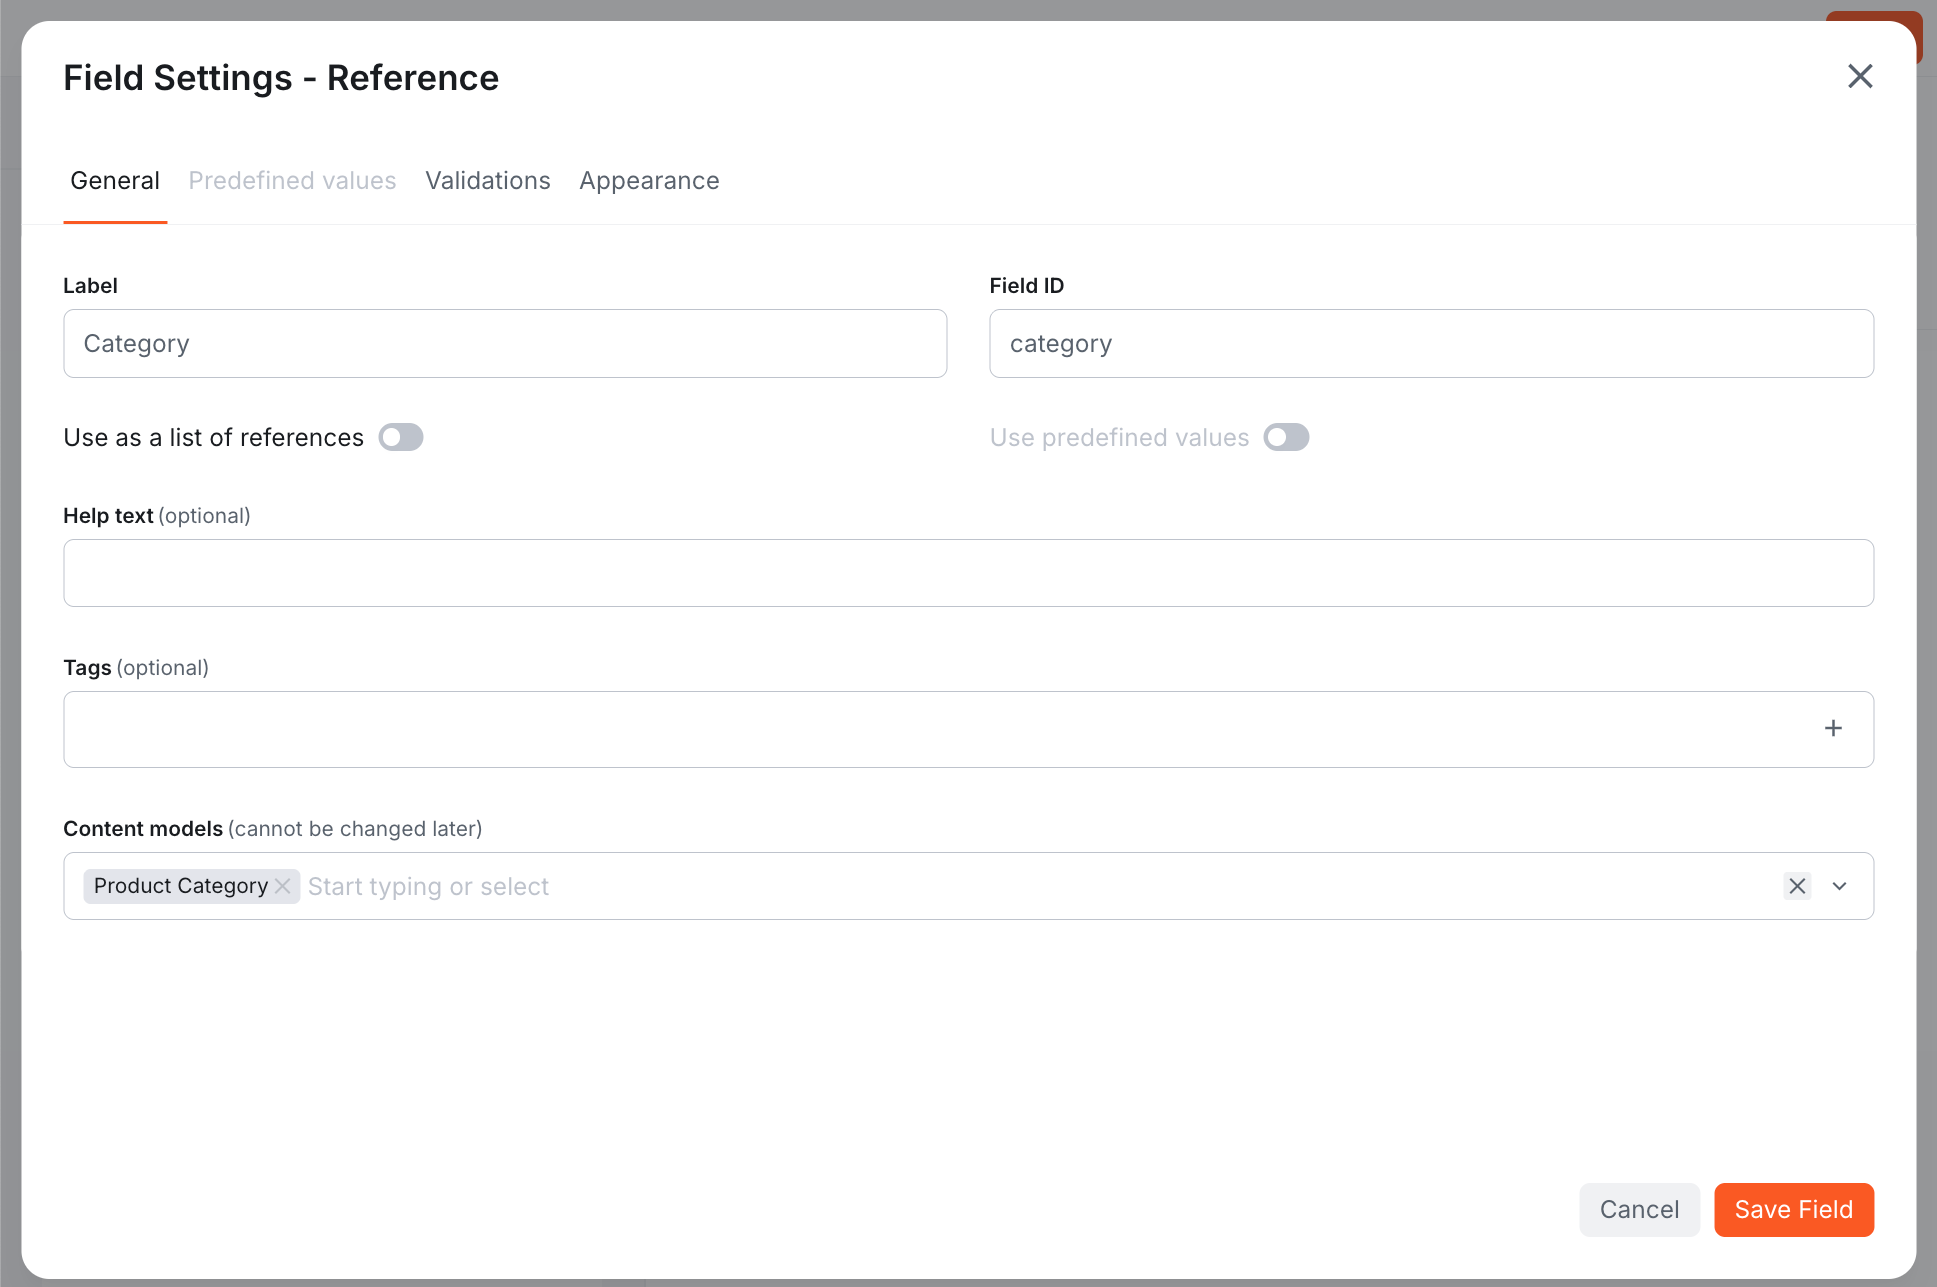Click the Field Settings - Reference title
The image size is (1937, 1287).
tap(281, 77)
